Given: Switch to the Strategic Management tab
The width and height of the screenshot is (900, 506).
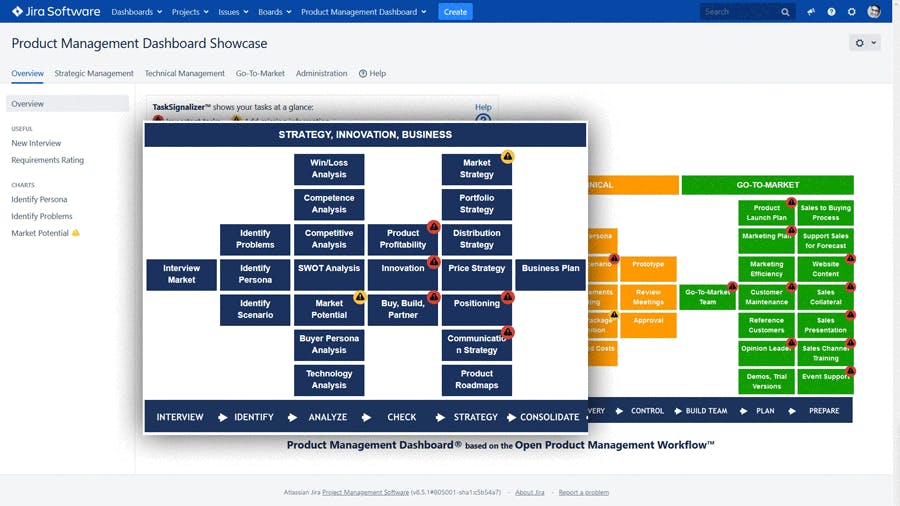Looking at the screenshot, I should 94,73.
